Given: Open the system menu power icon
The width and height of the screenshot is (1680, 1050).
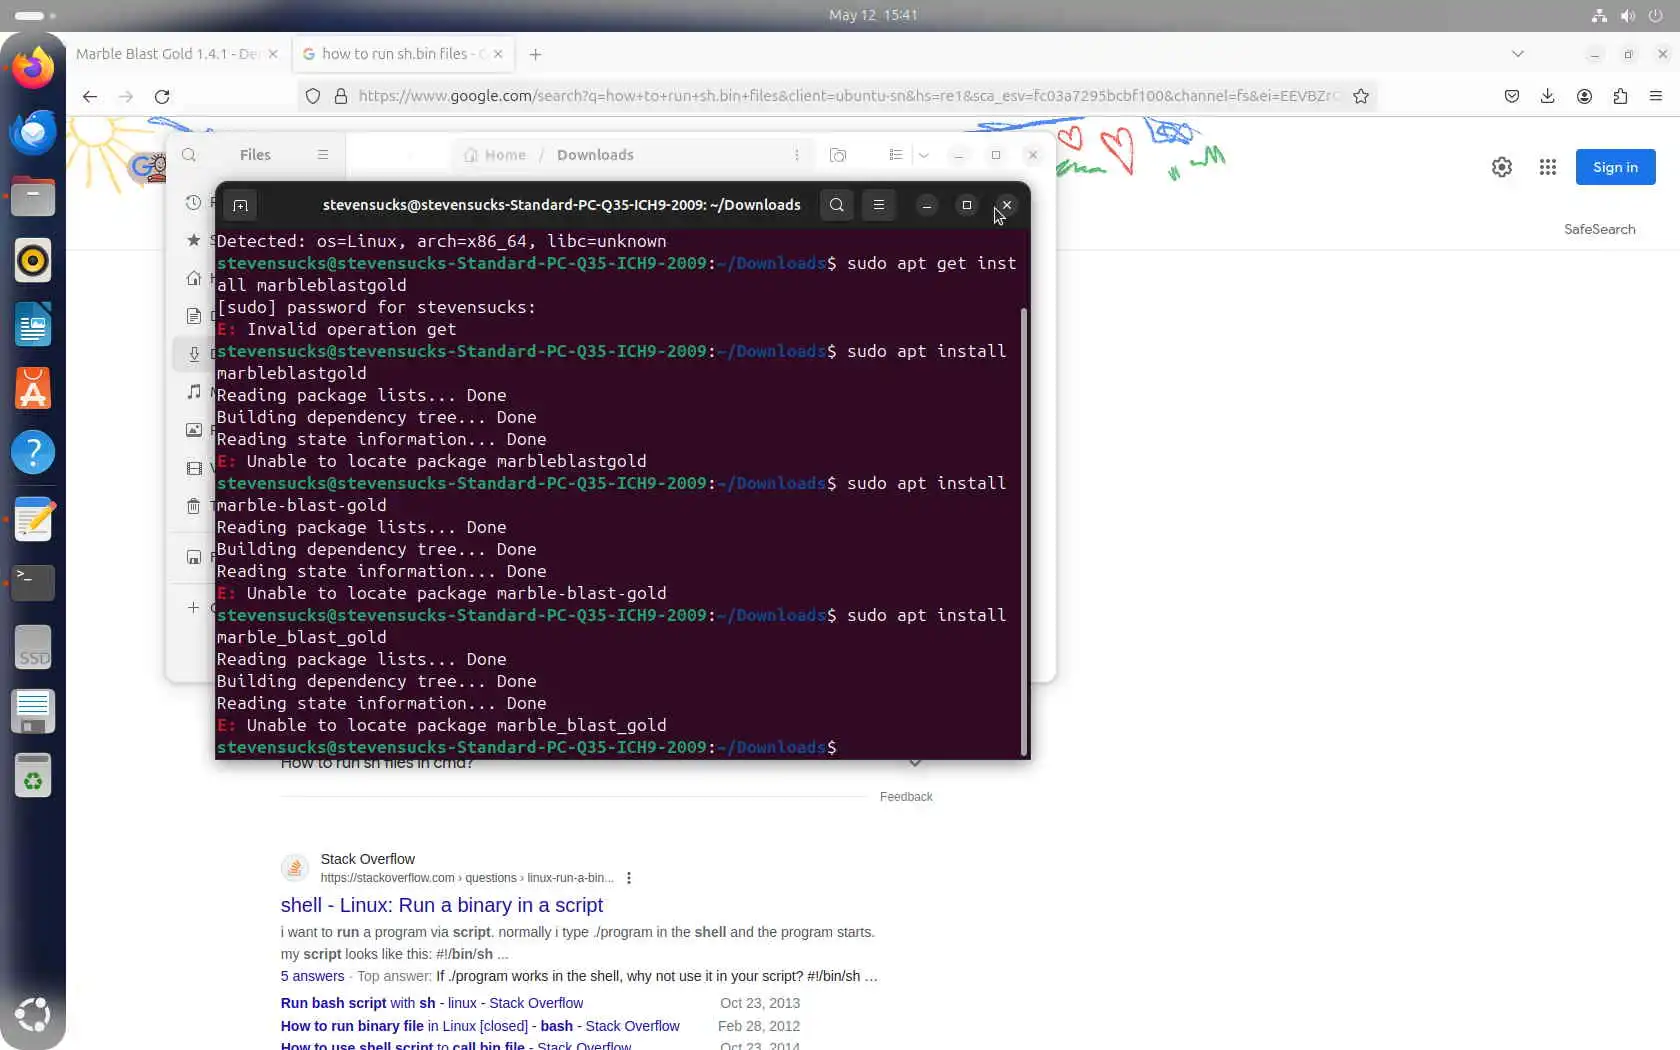Looking at the screenshot, I should click(x=1656, y=15).
